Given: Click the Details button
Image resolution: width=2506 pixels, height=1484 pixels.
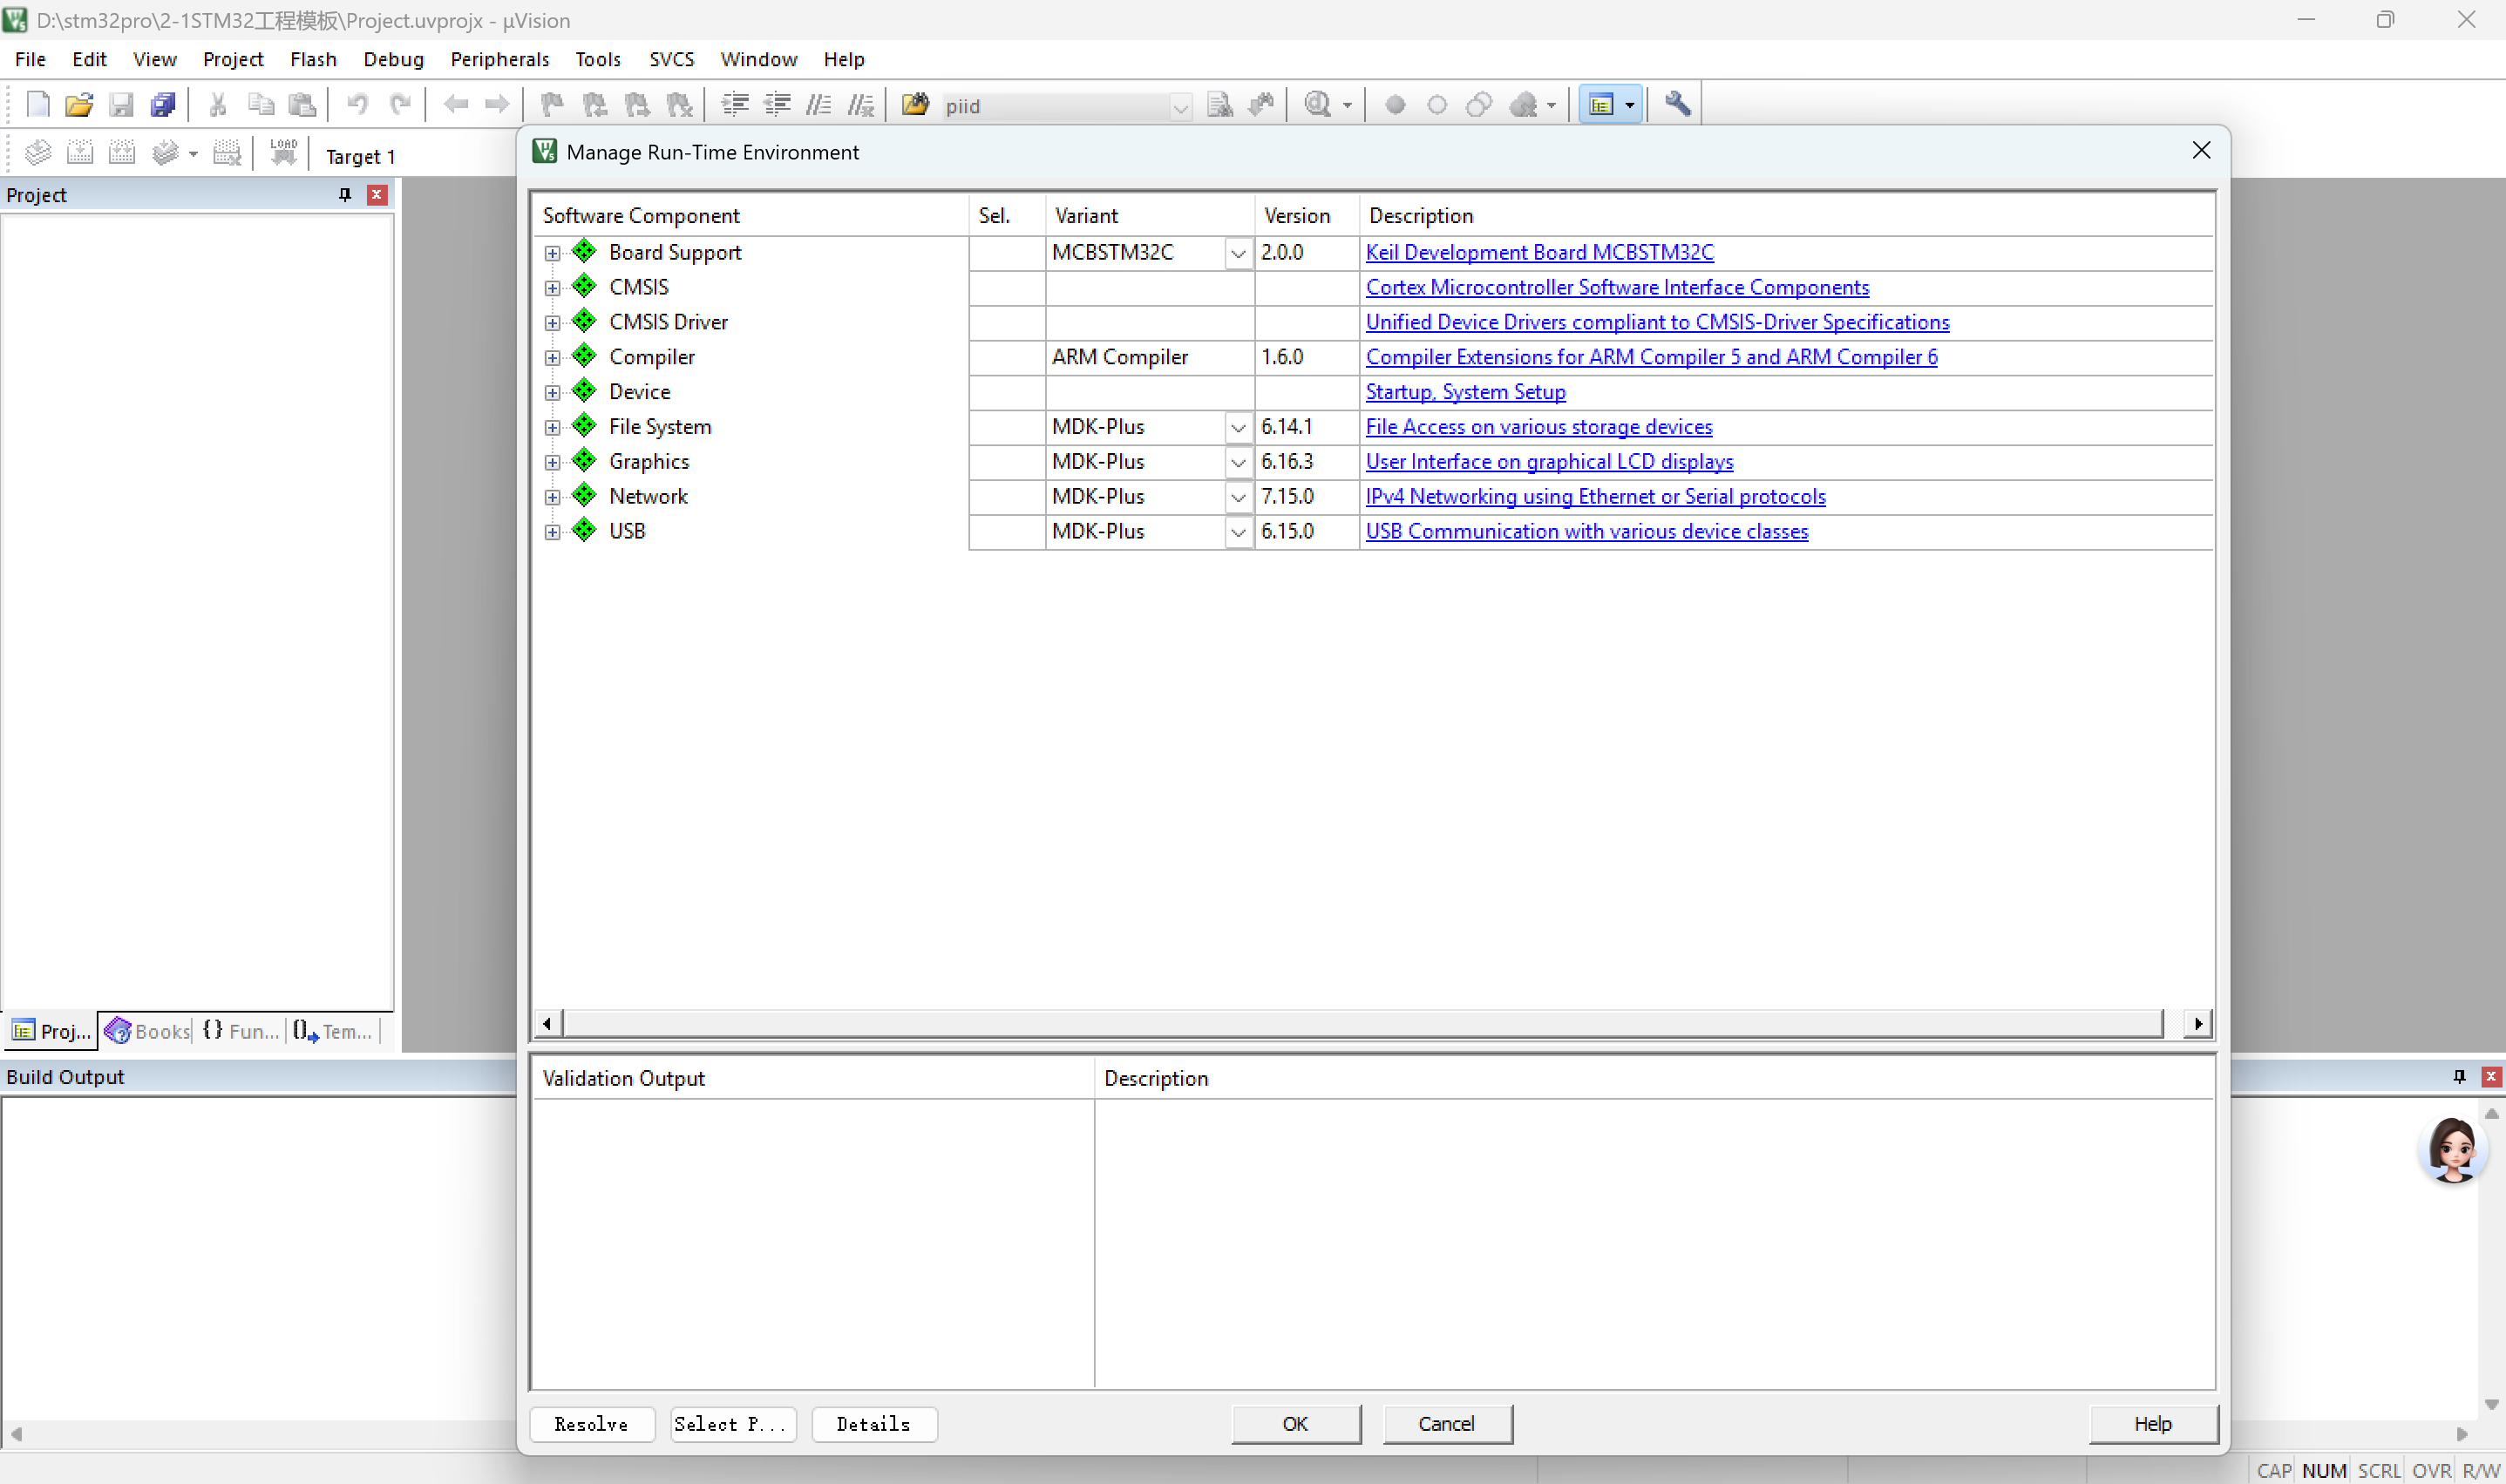Looking at the screenshot, I should 874,1425.
